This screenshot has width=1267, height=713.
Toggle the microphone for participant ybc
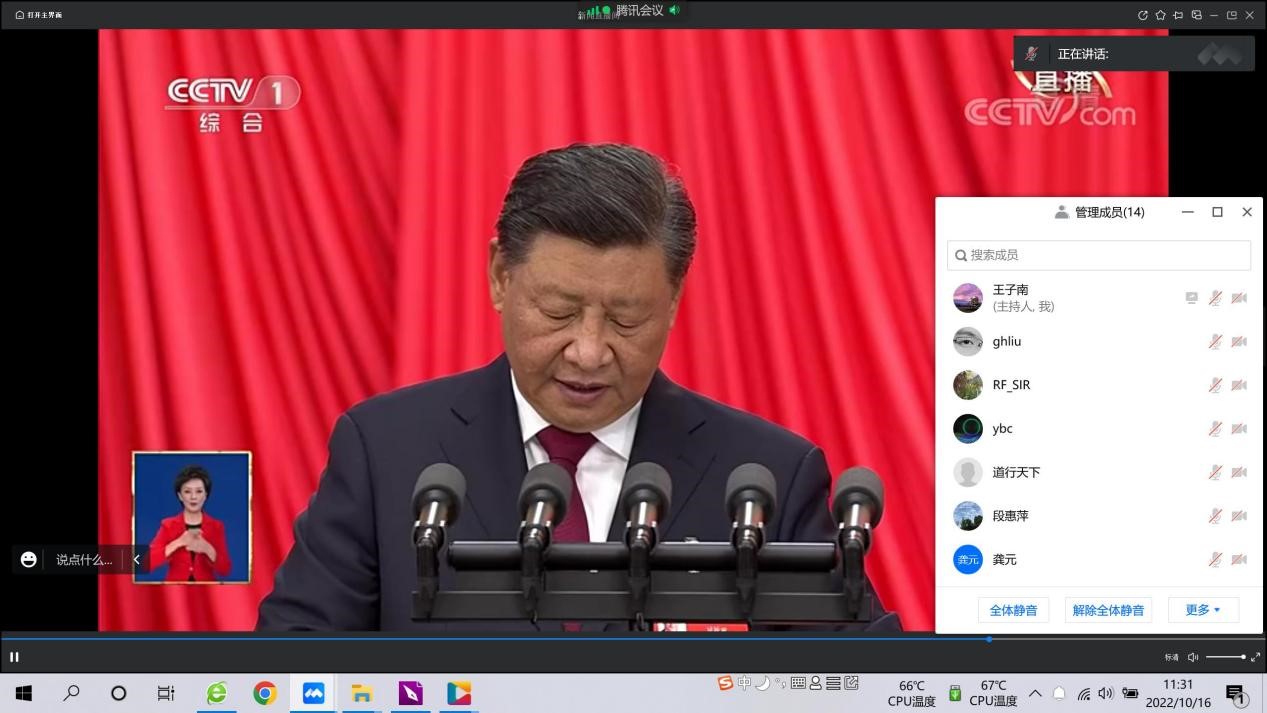click(x=1215, y=429)
